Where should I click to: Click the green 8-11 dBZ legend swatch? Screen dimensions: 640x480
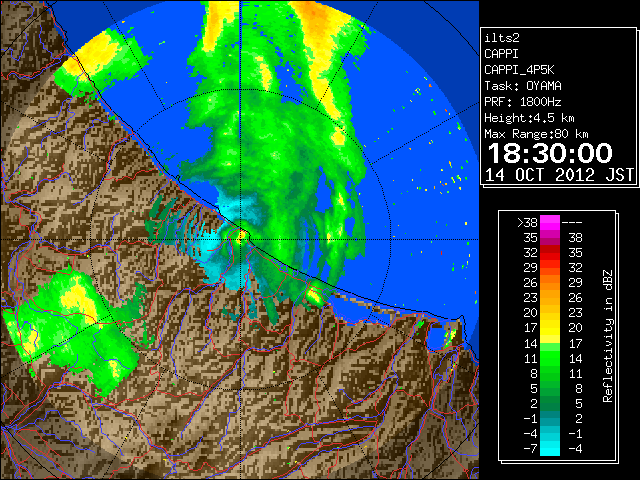550,373
